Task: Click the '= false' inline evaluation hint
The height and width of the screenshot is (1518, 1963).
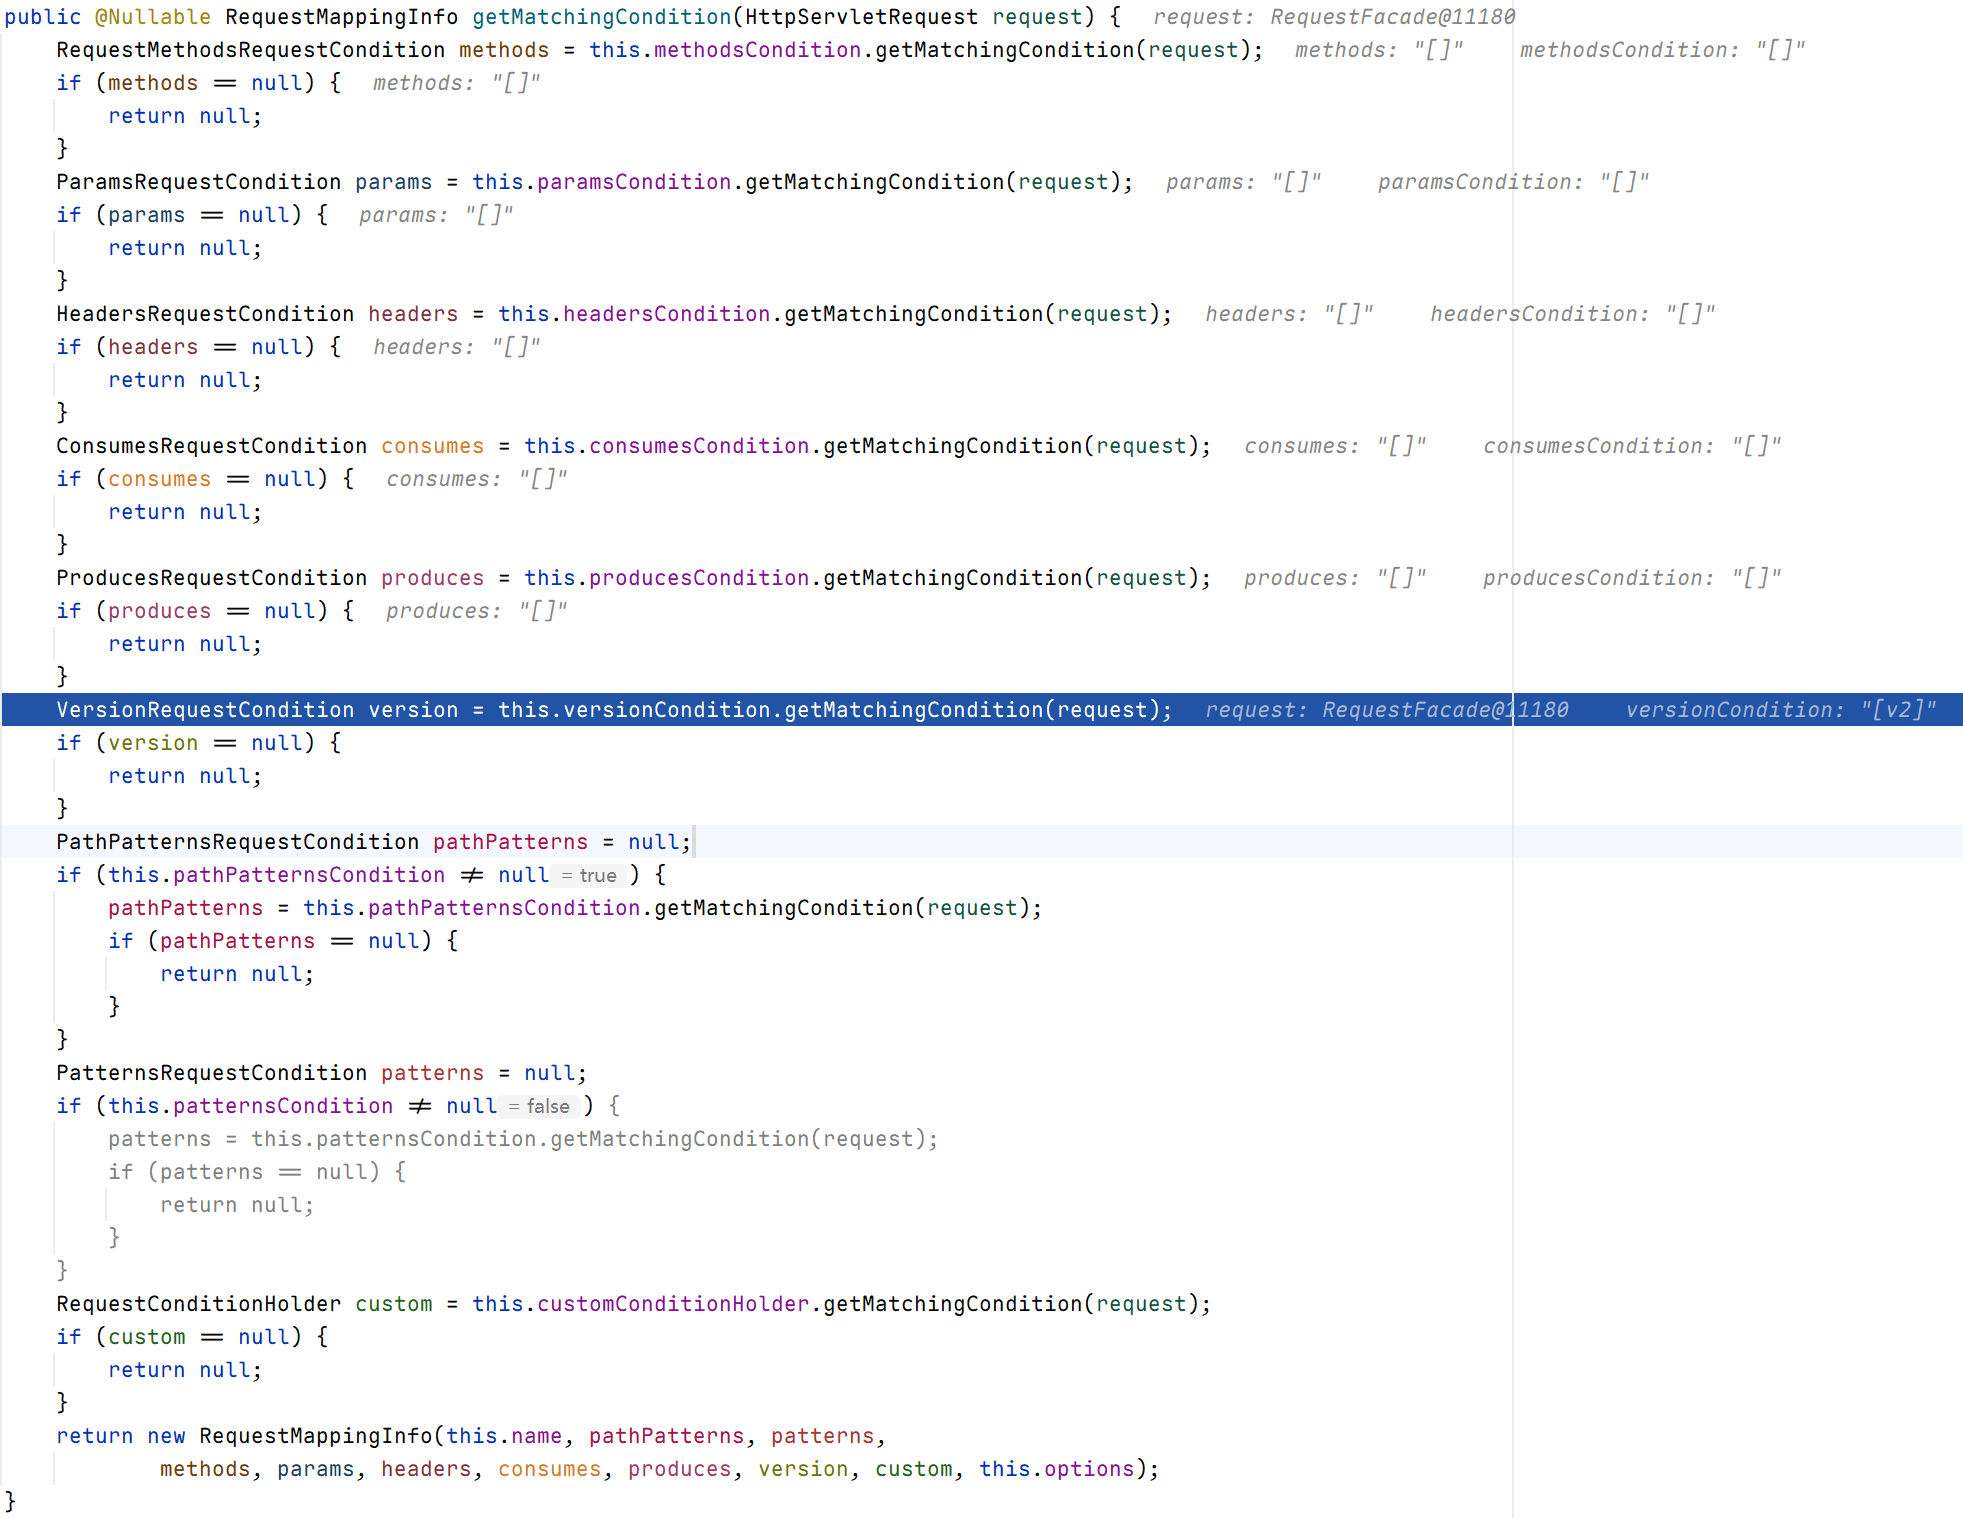Action: click(538, 1107)
